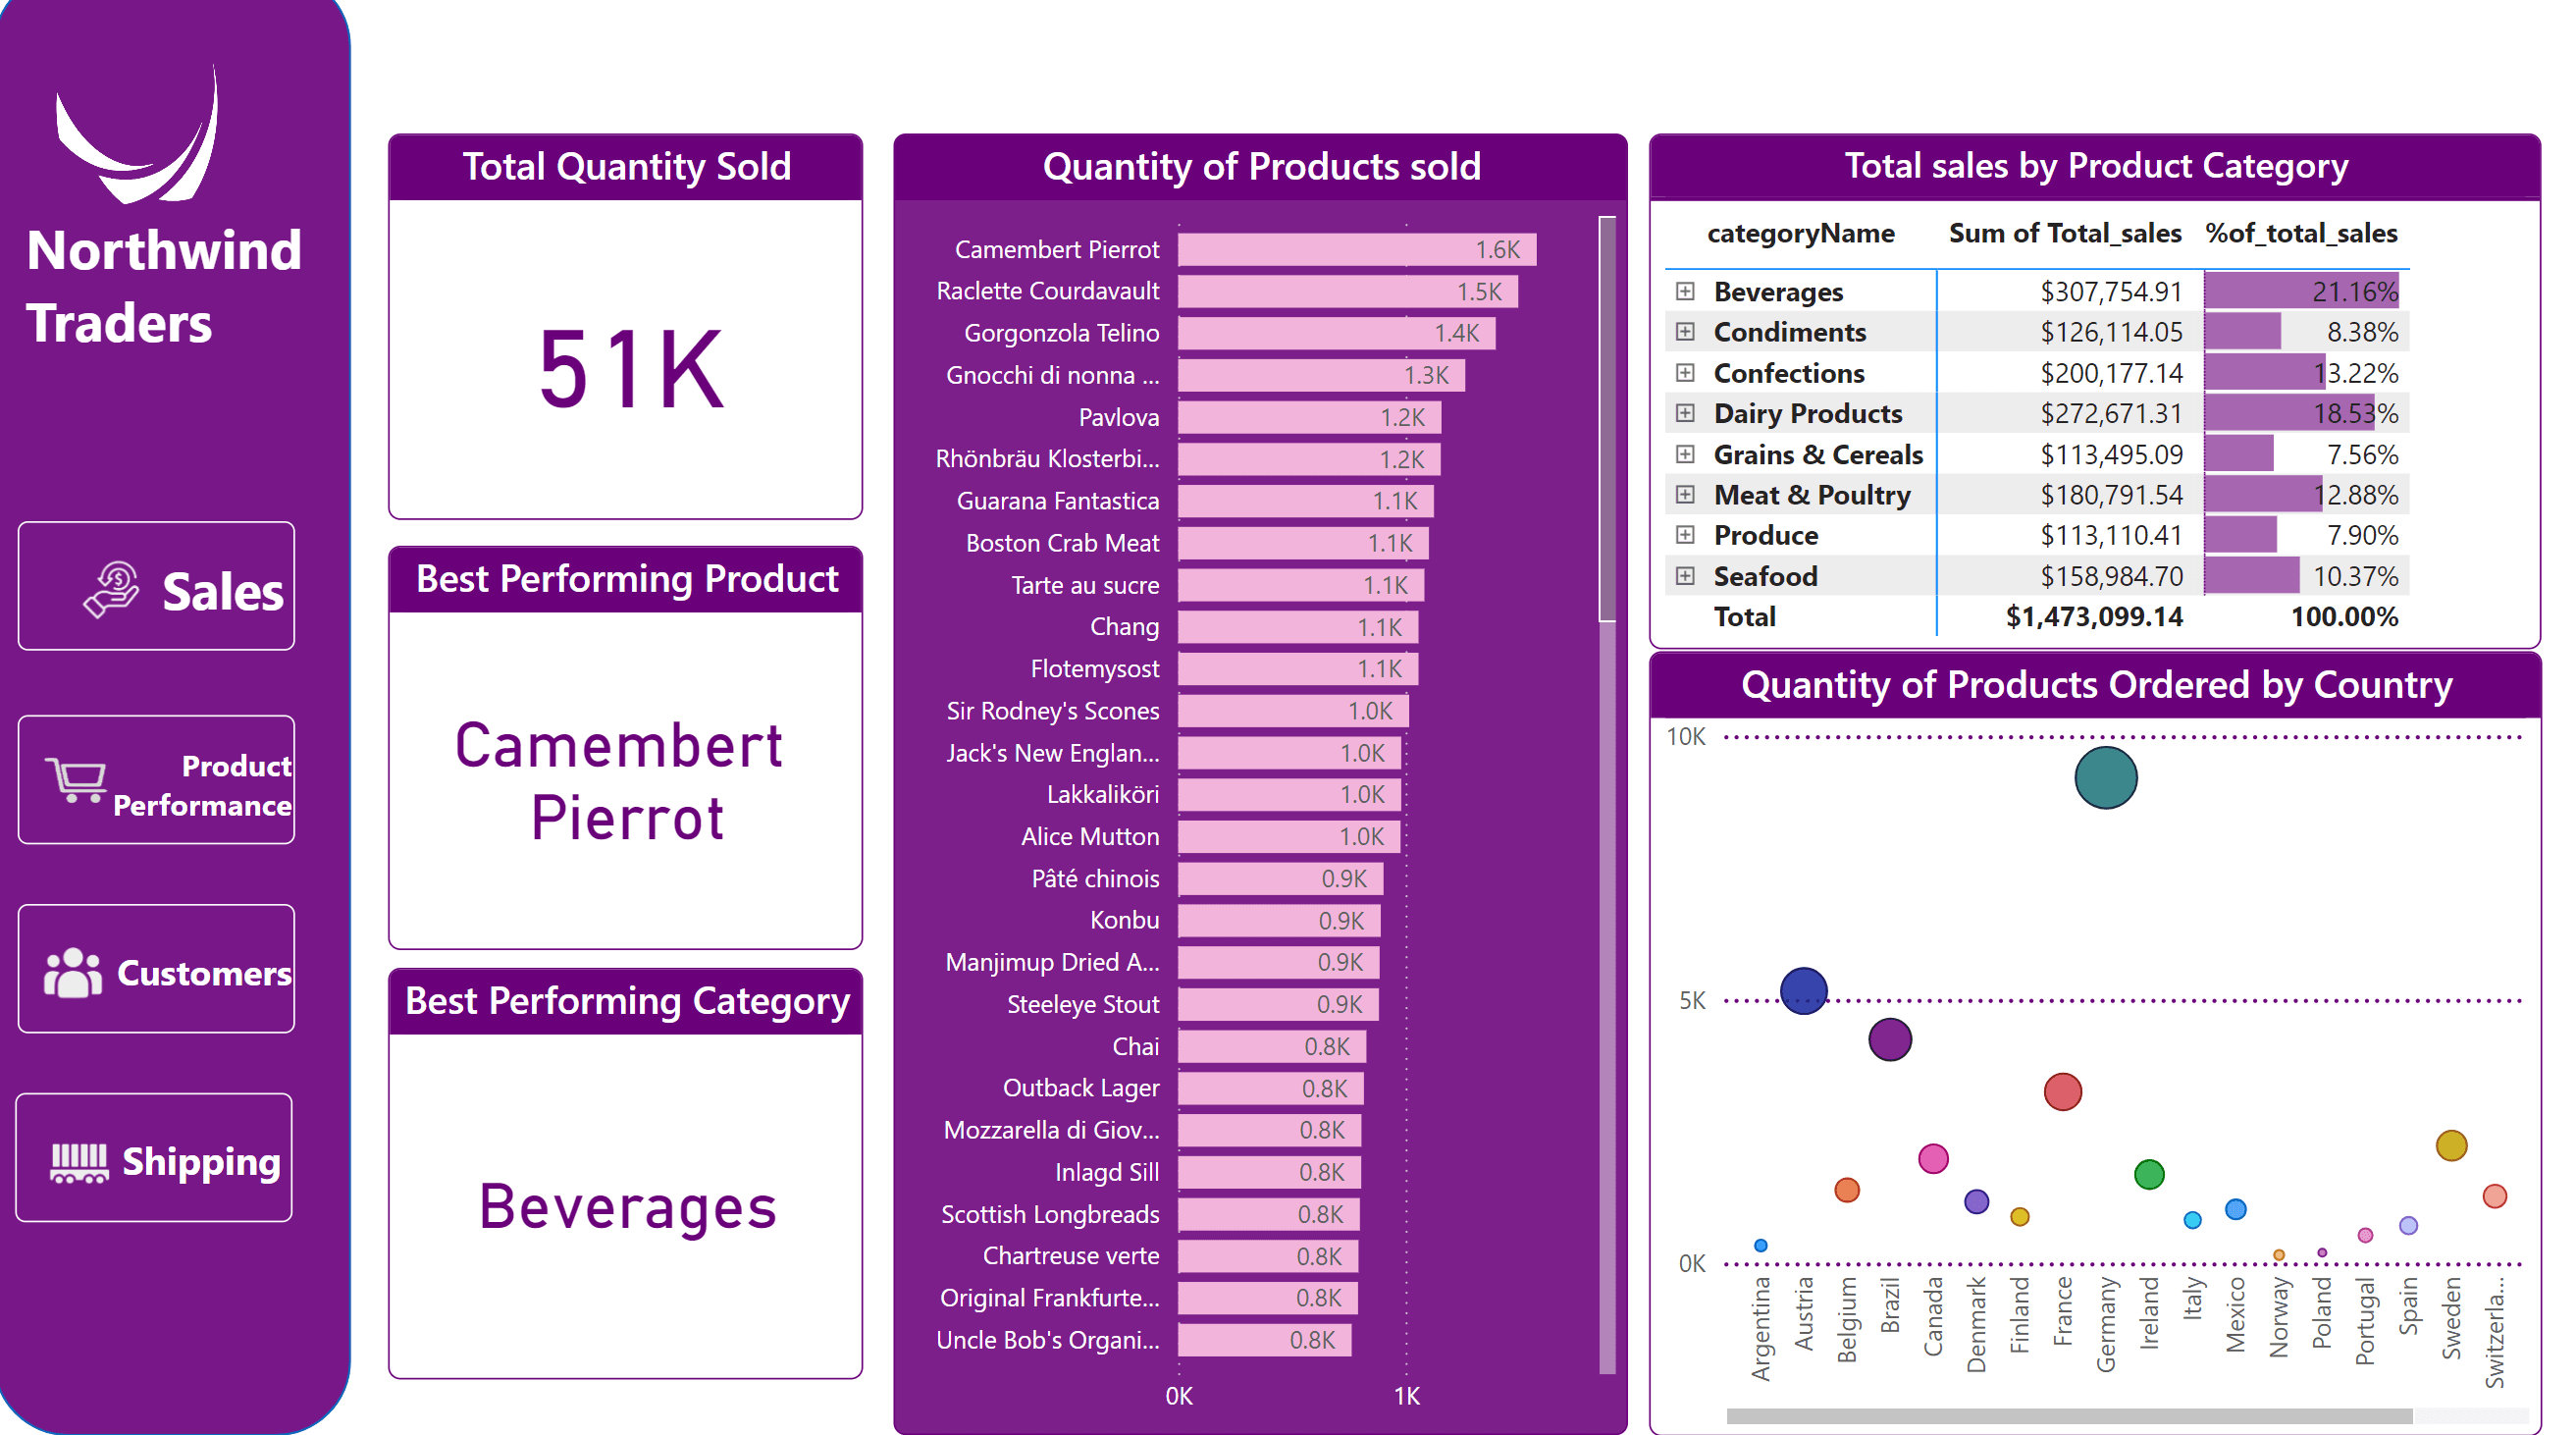Select the Austria bubble in chart
The height and width of the screenshot is (1435, 2576).
pos(1803,990)
